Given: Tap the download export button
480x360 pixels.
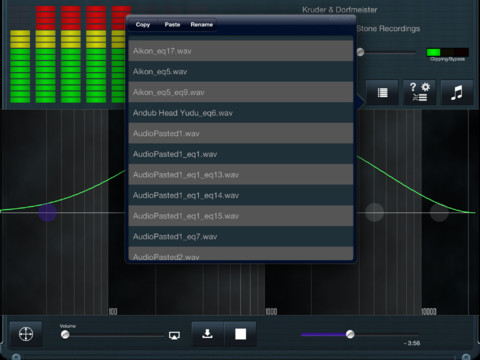Looking at the screenshot, I should coord(207,334).
